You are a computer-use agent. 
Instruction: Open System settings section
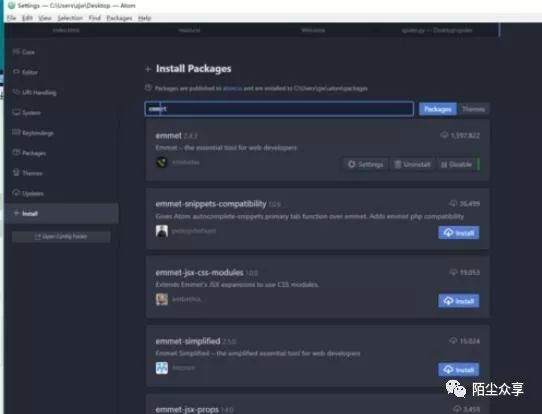point(31,113)
